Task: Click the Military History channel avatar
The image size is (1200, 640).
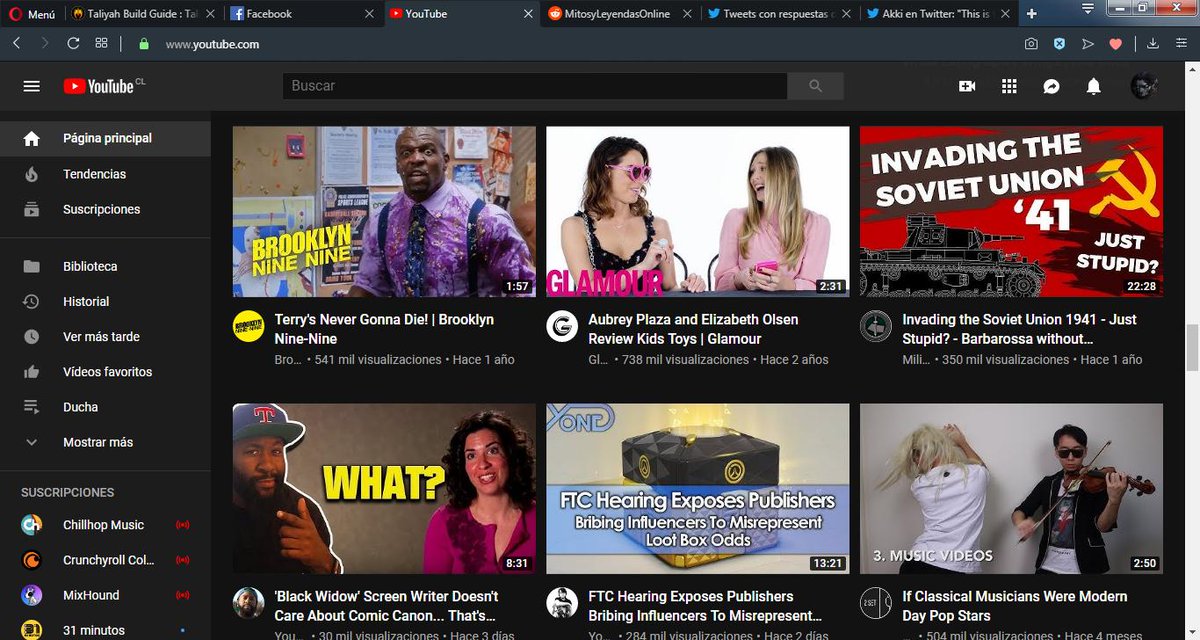Action: point(876,326)
